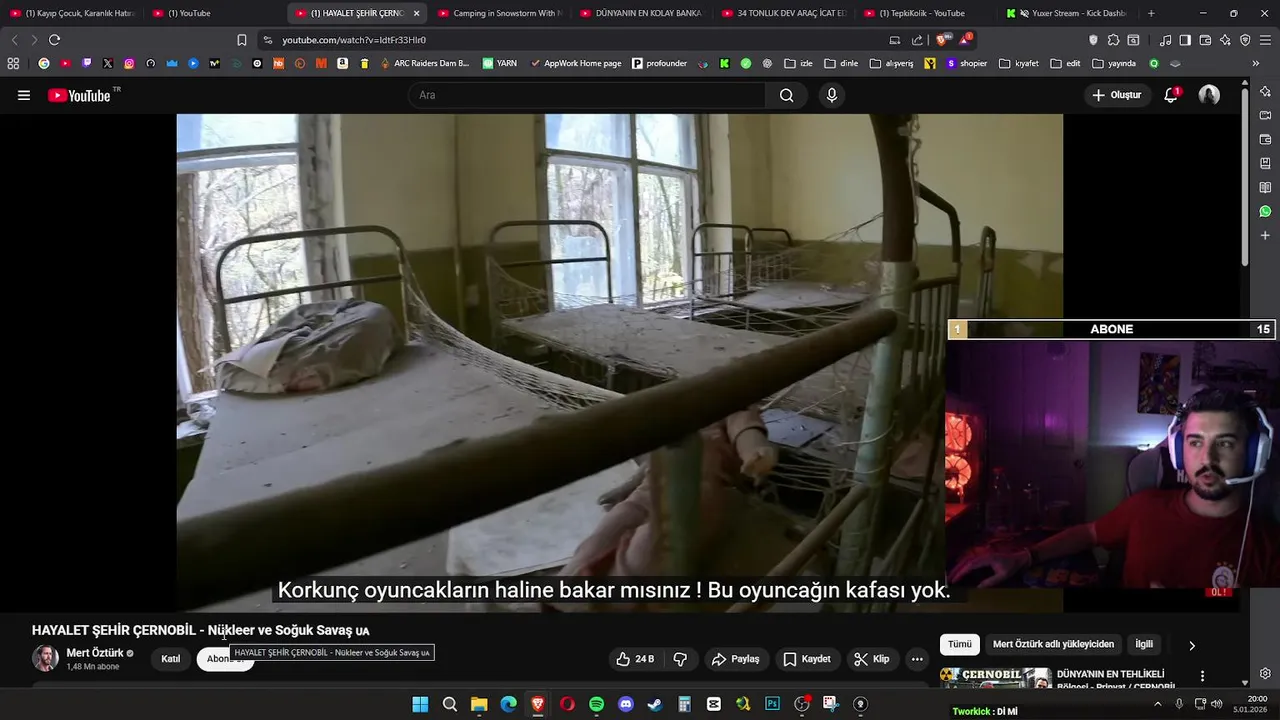Screen dimensions: 1280x720
Task: Open the YouTube settings gear at bottom right
Action: (x=1265, y=673)
